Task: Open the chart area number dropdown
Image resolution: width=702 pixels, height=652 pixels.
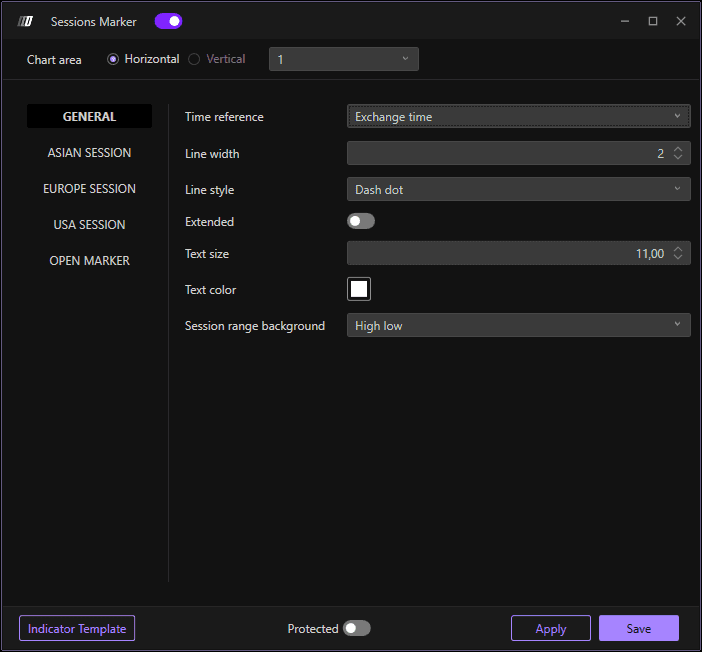Action: click(x=343, y=59)
